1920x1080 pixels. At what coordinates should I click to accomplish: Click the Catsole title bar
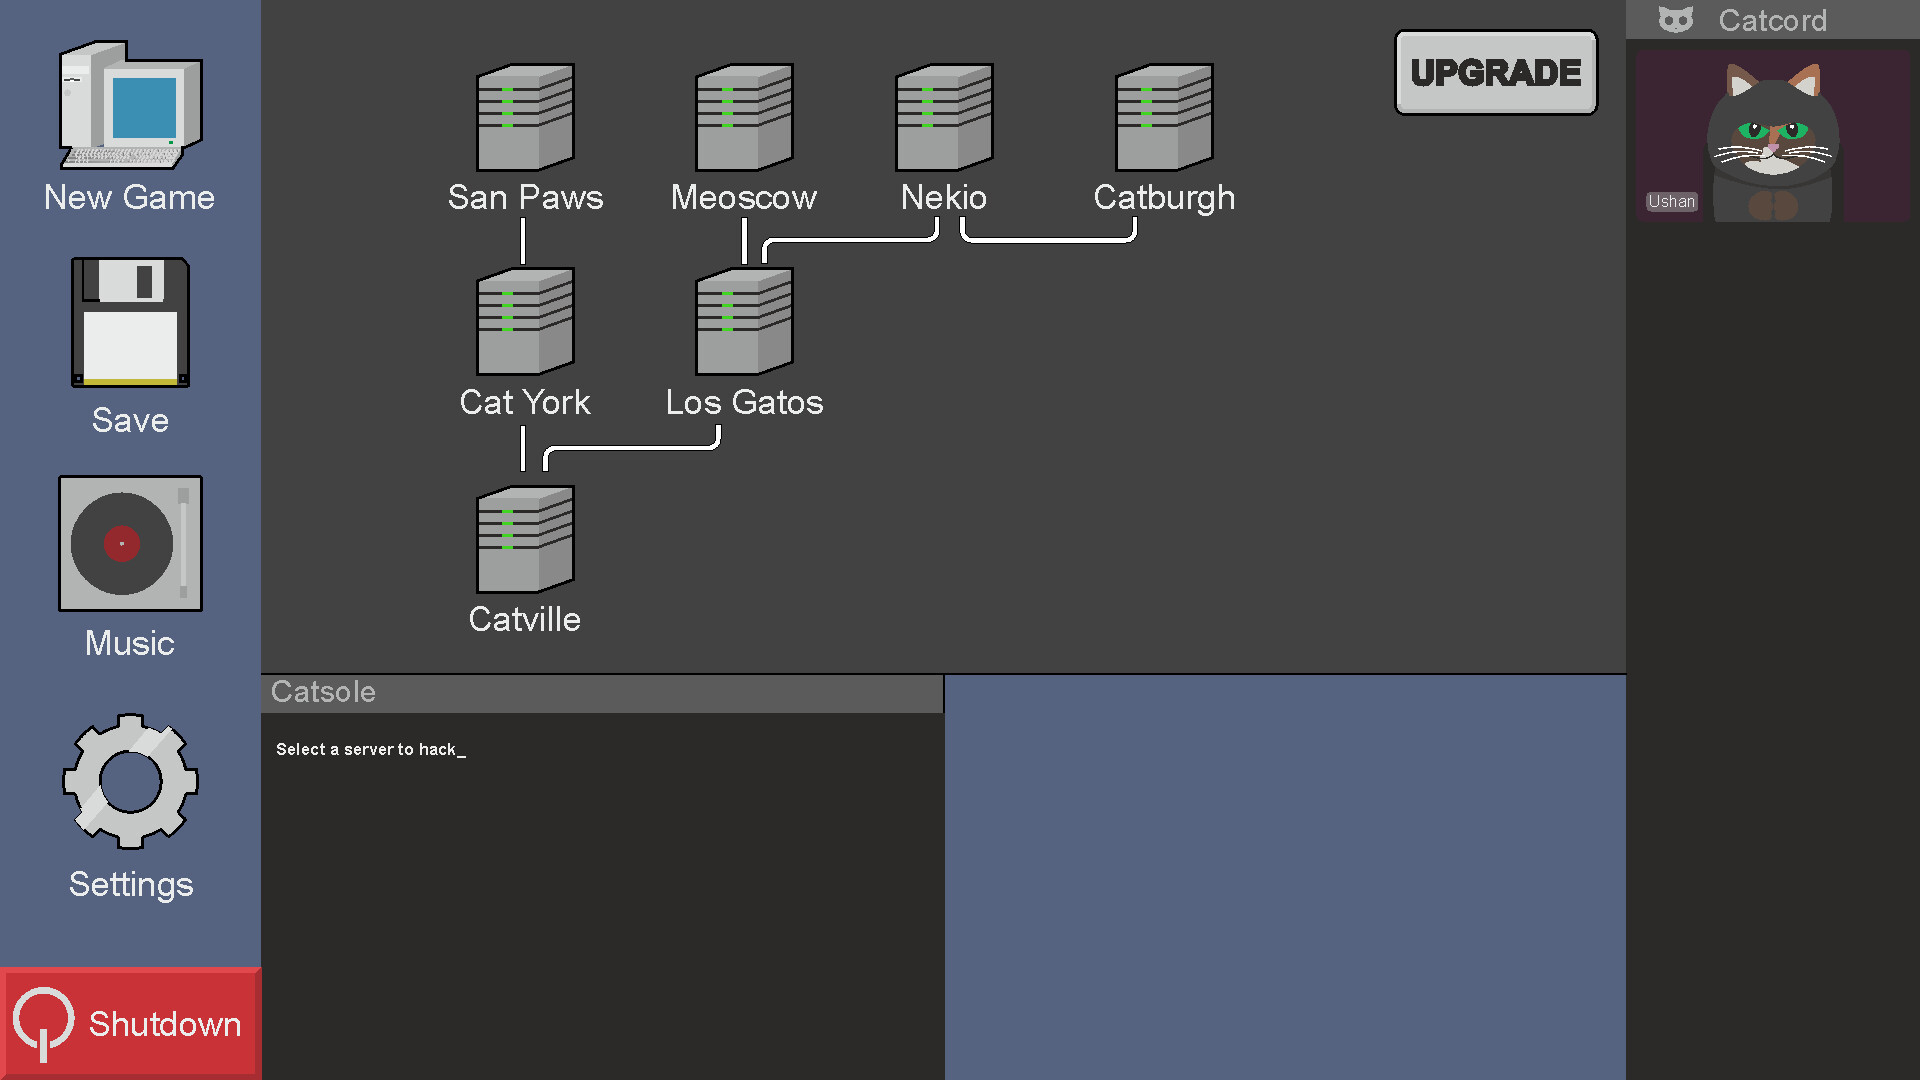tap(602, 692)
